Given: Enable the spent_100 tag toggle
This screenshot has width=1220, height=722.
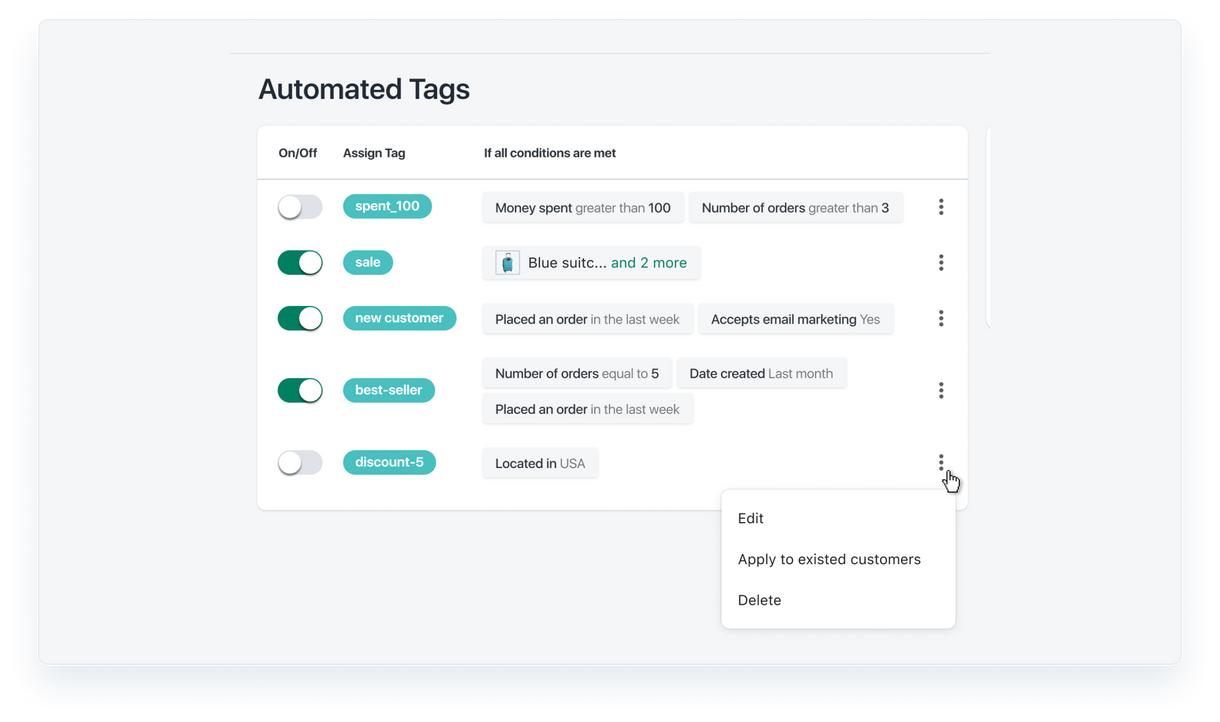Looking at the screenshot, I should tap(300, 207).
